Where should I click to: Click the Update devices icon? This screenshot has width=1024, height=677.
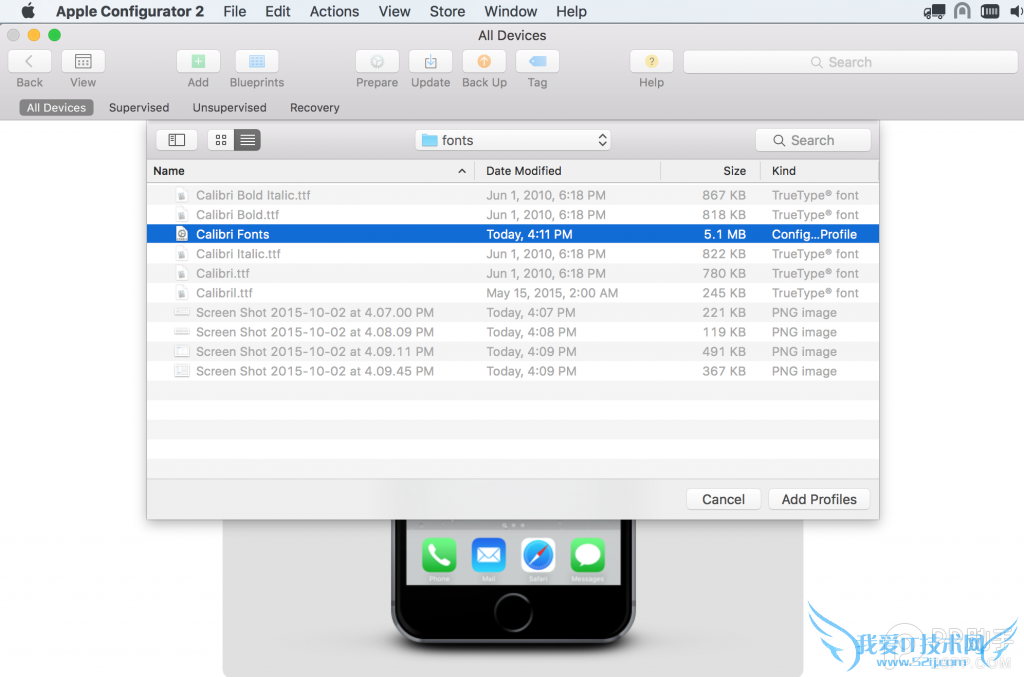[430, 62]
